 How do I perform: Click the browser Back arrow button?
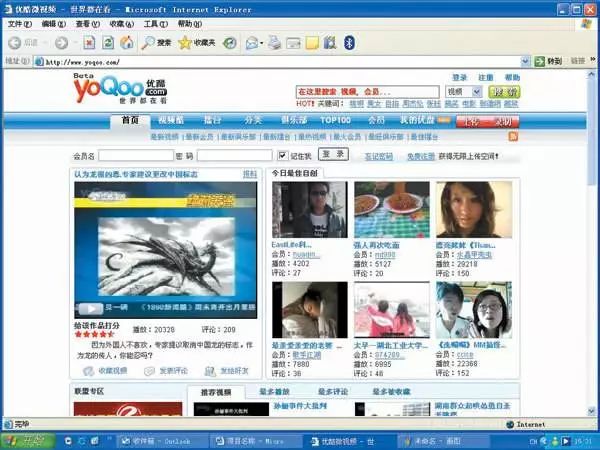tap(15, 43)
